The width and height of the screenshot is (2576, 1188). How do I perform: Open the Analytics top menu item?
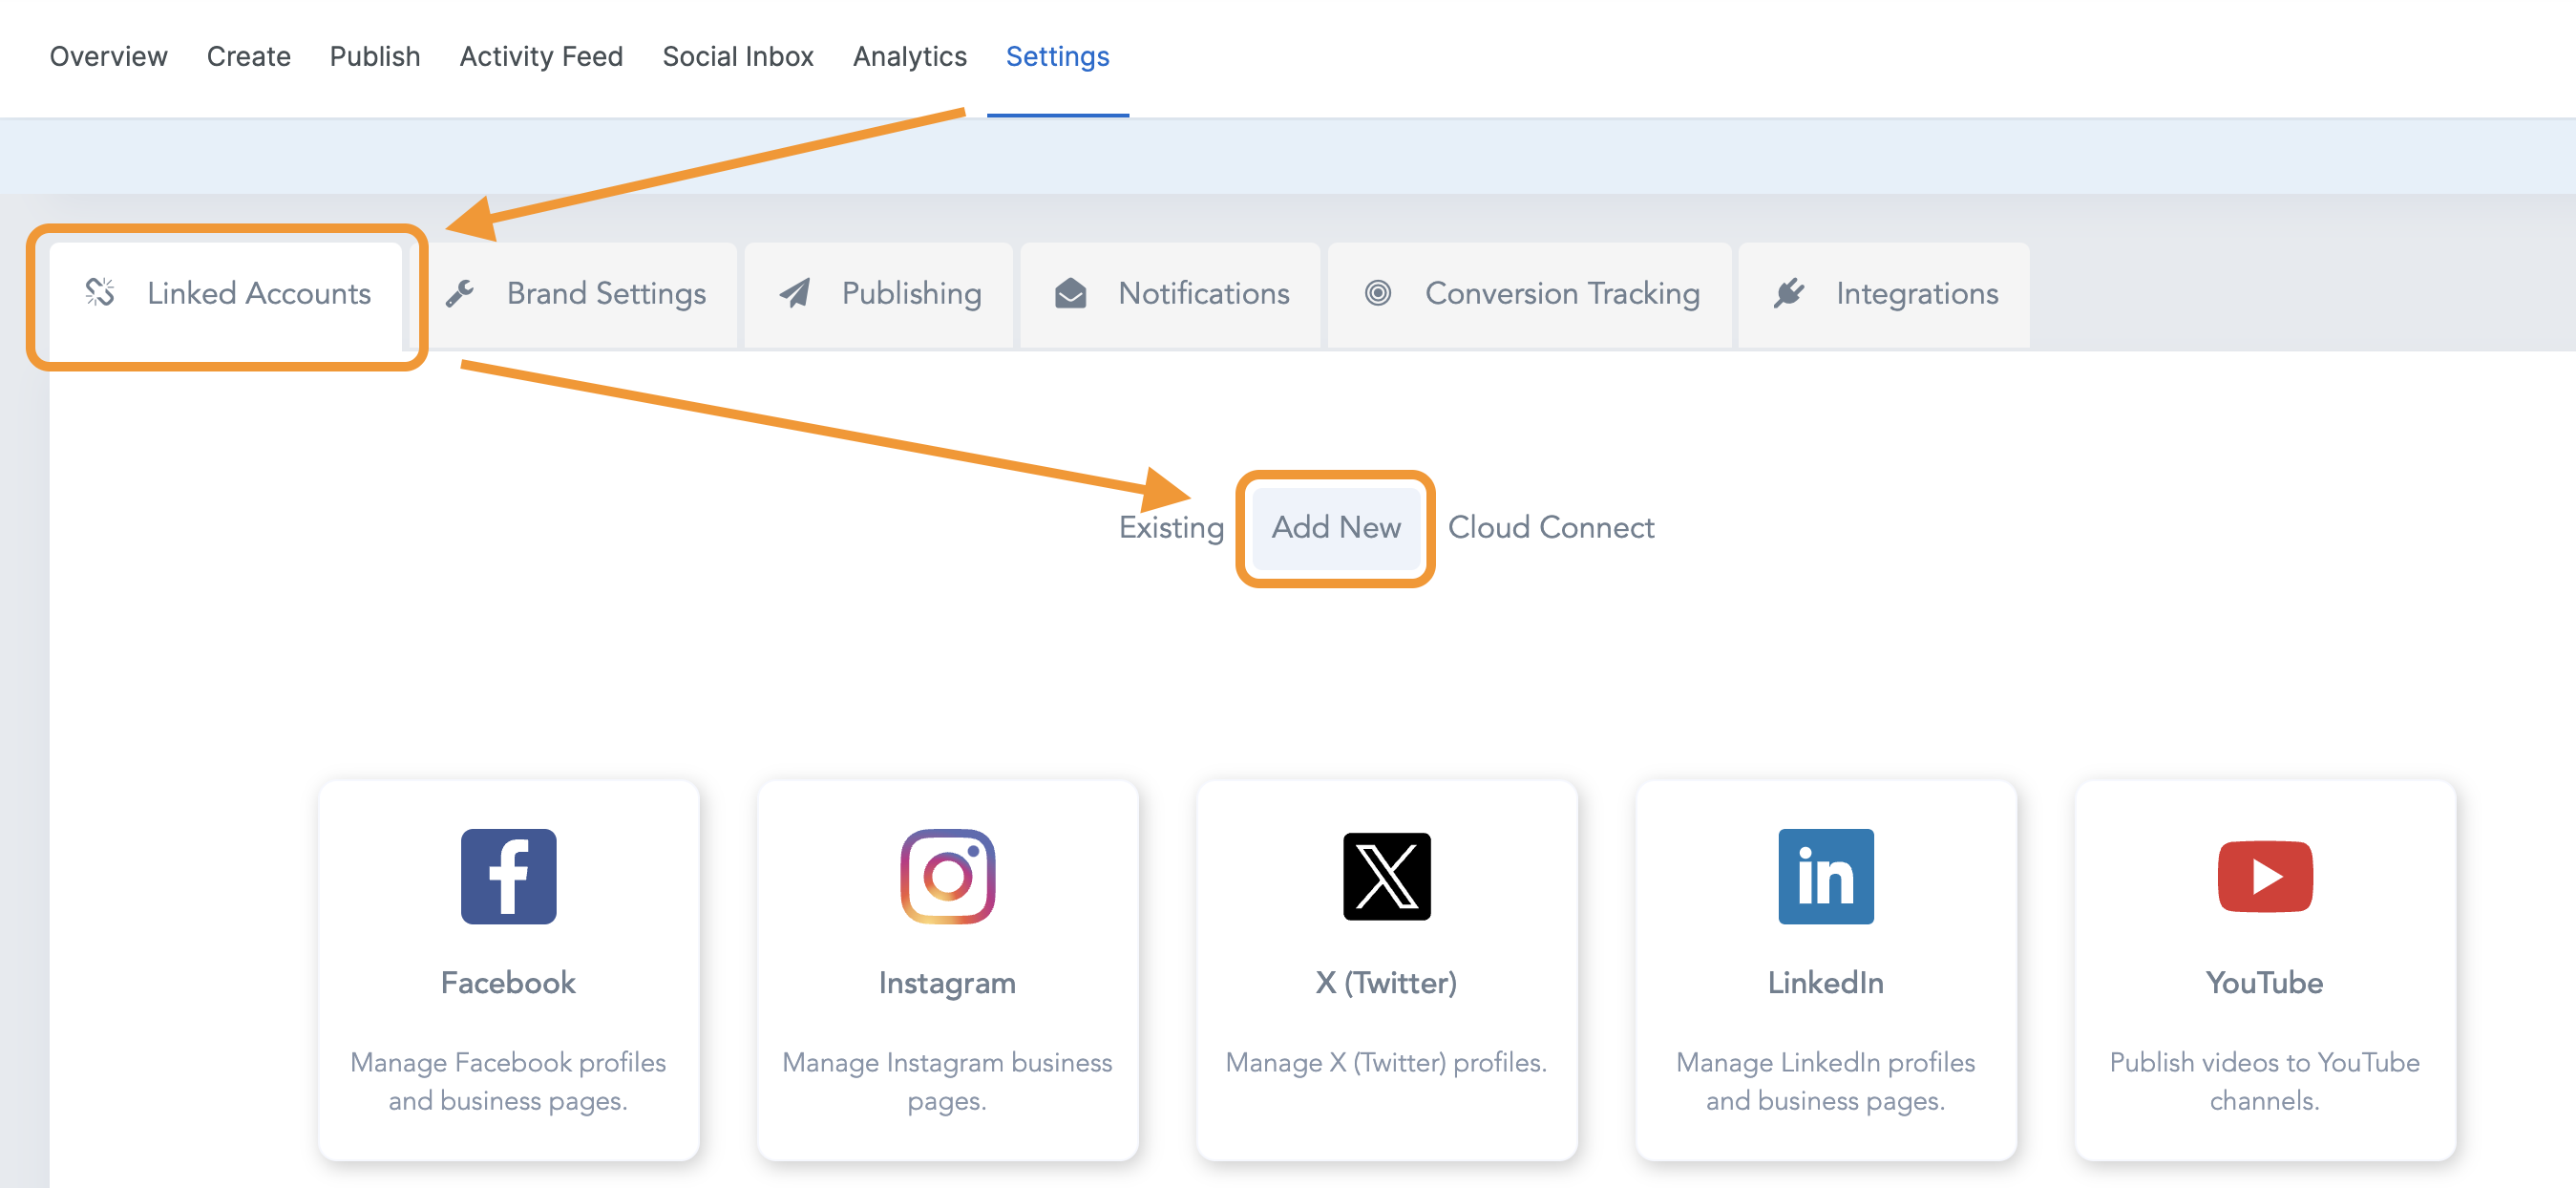click(x=909, y=56)
